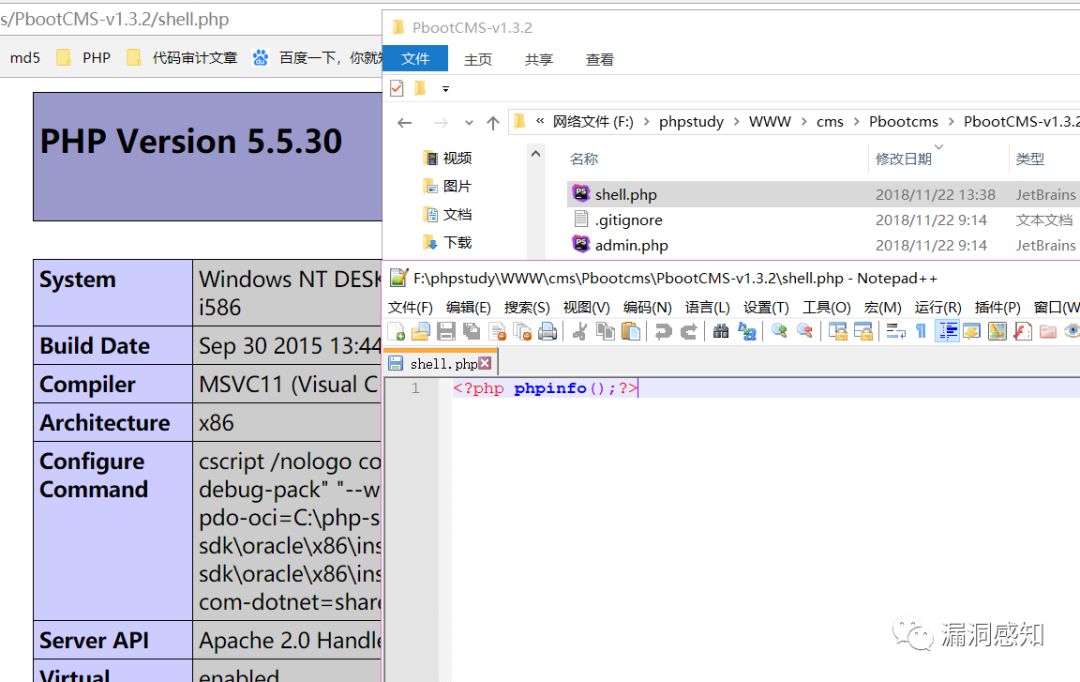Open the 设置(T) menu
This screenshot has height=682, width=1080.
(766, 307)
